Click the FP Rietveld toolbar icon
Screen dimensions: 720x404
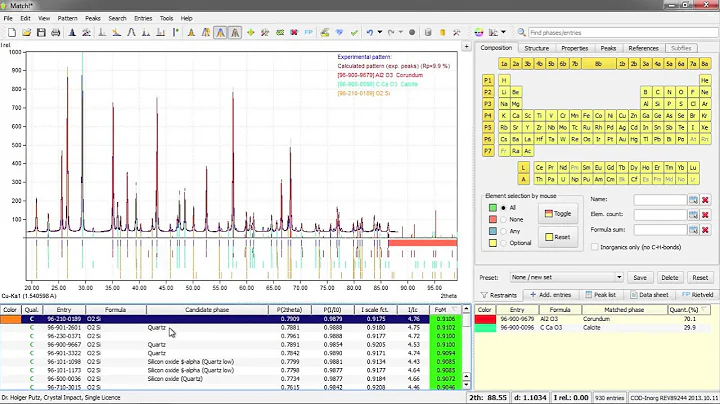pos(309,33)
